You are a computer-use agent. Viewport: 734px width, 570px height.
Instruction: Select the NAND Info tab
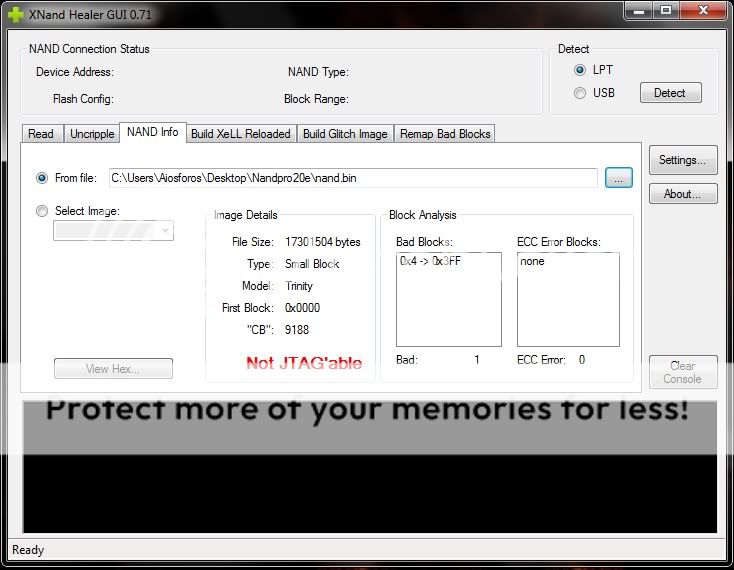[152, 132]
